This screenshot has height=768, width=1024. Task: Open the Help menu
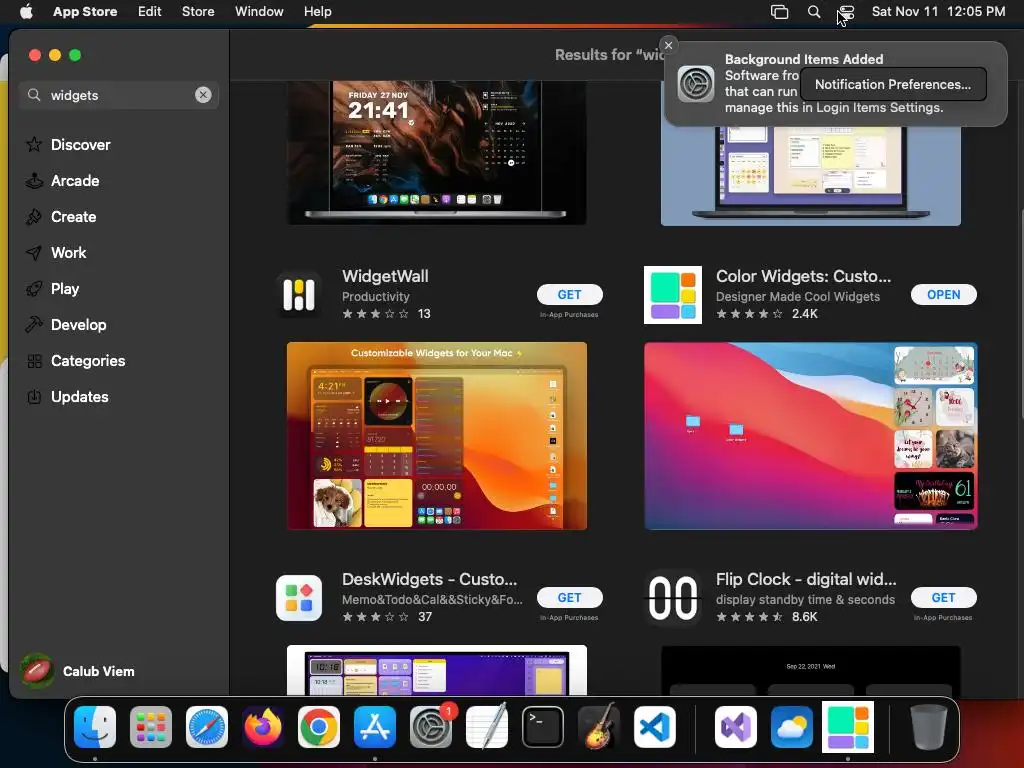317,11
